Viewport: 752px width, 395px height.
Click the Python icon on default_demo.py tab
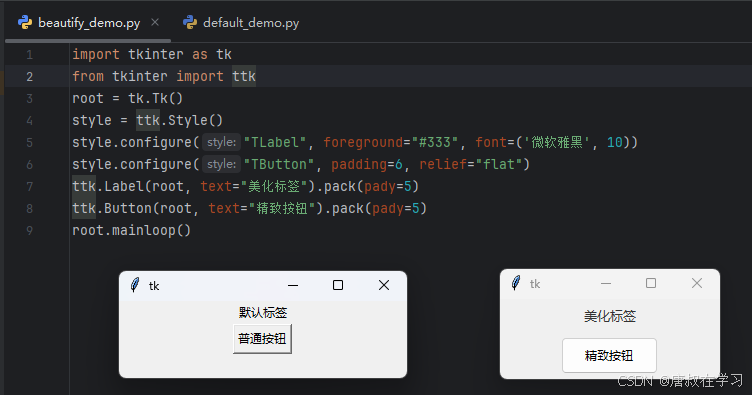[x=190, y=23]
